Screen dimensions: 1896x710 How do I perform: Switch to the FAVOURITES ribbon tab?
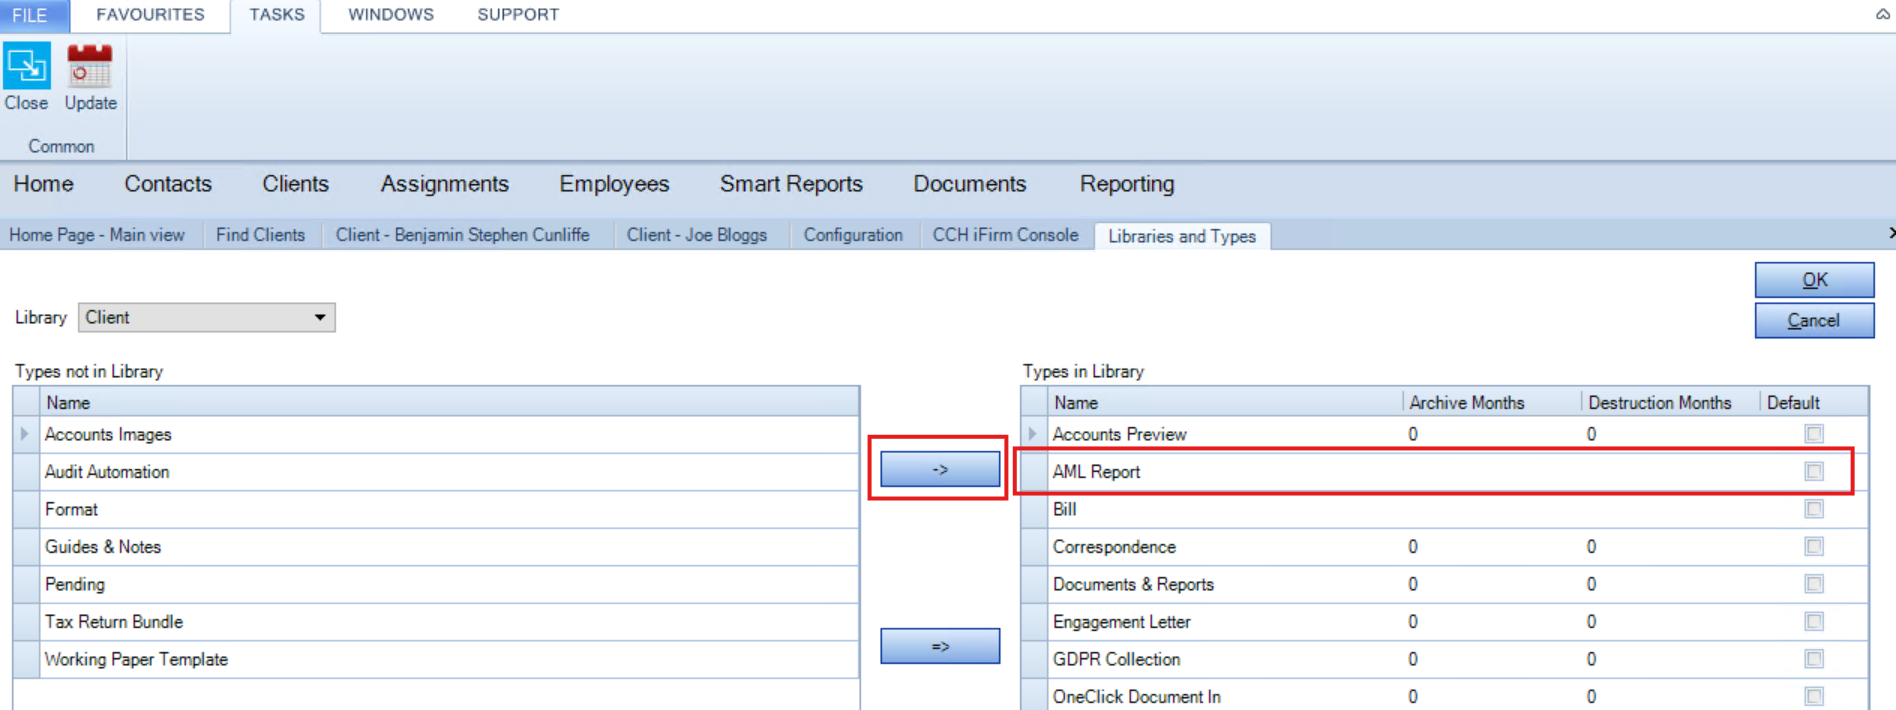tap(150, 15)
